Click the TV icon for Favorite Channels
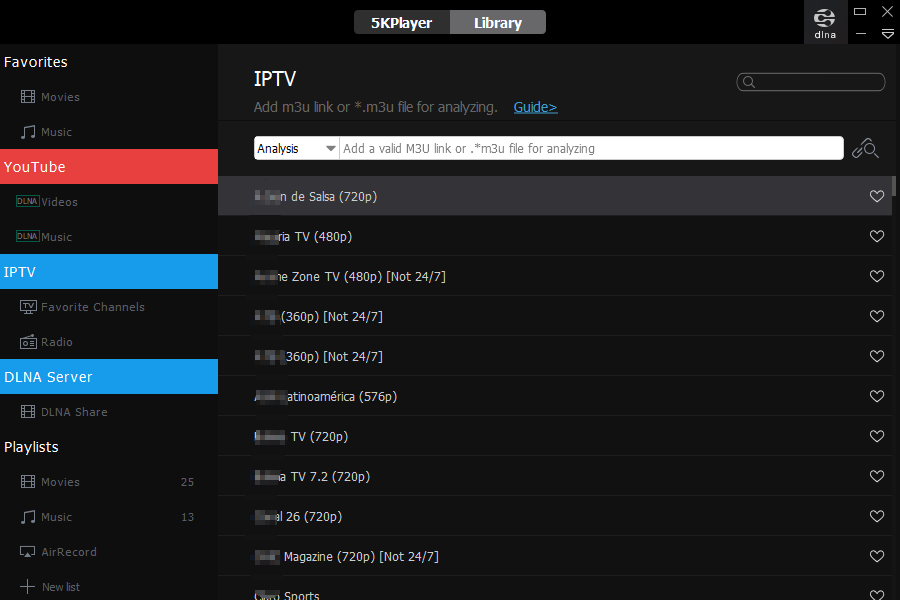The image size is (900, 600). [x=28, y=307]
